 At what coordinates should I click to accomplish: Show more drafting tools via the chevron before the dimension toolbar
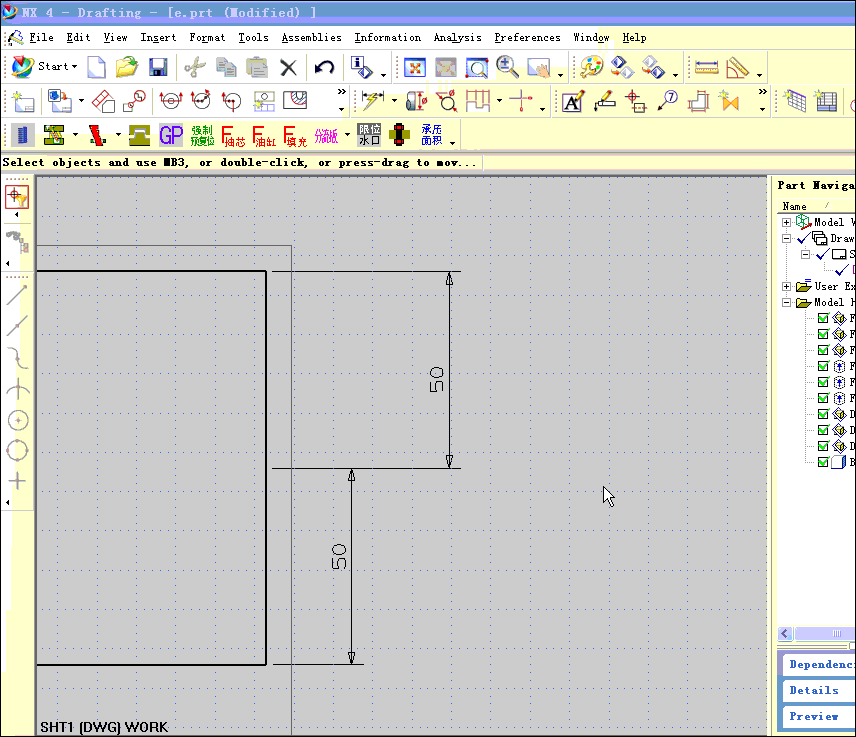click(x=342, y=92)
